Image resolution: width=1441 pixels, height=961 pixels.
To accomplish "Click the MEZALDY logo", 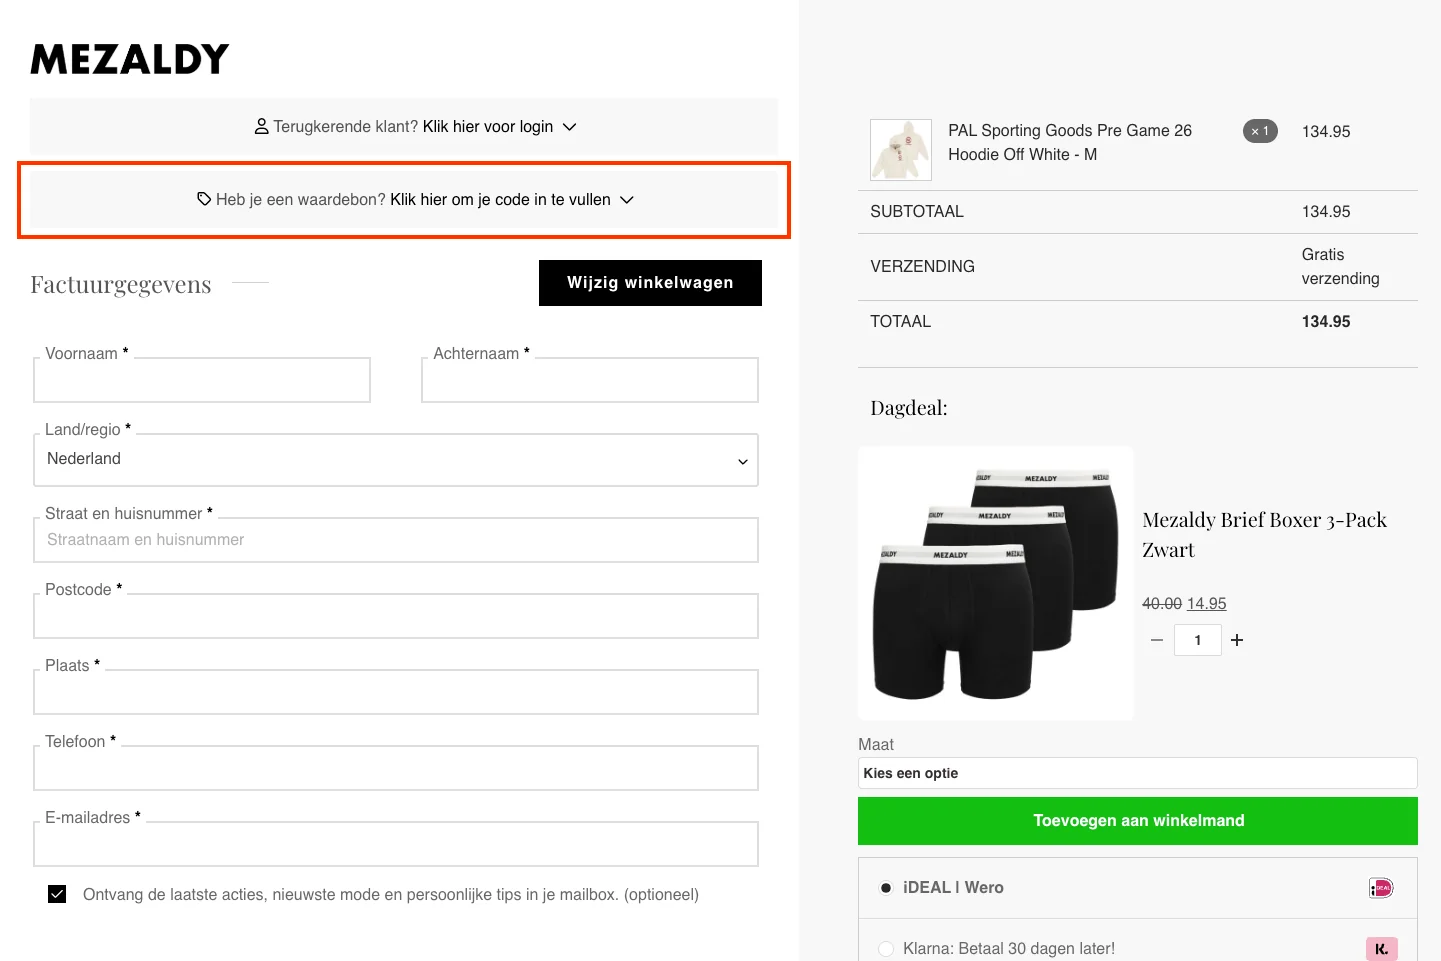I will tap(130, 60).
